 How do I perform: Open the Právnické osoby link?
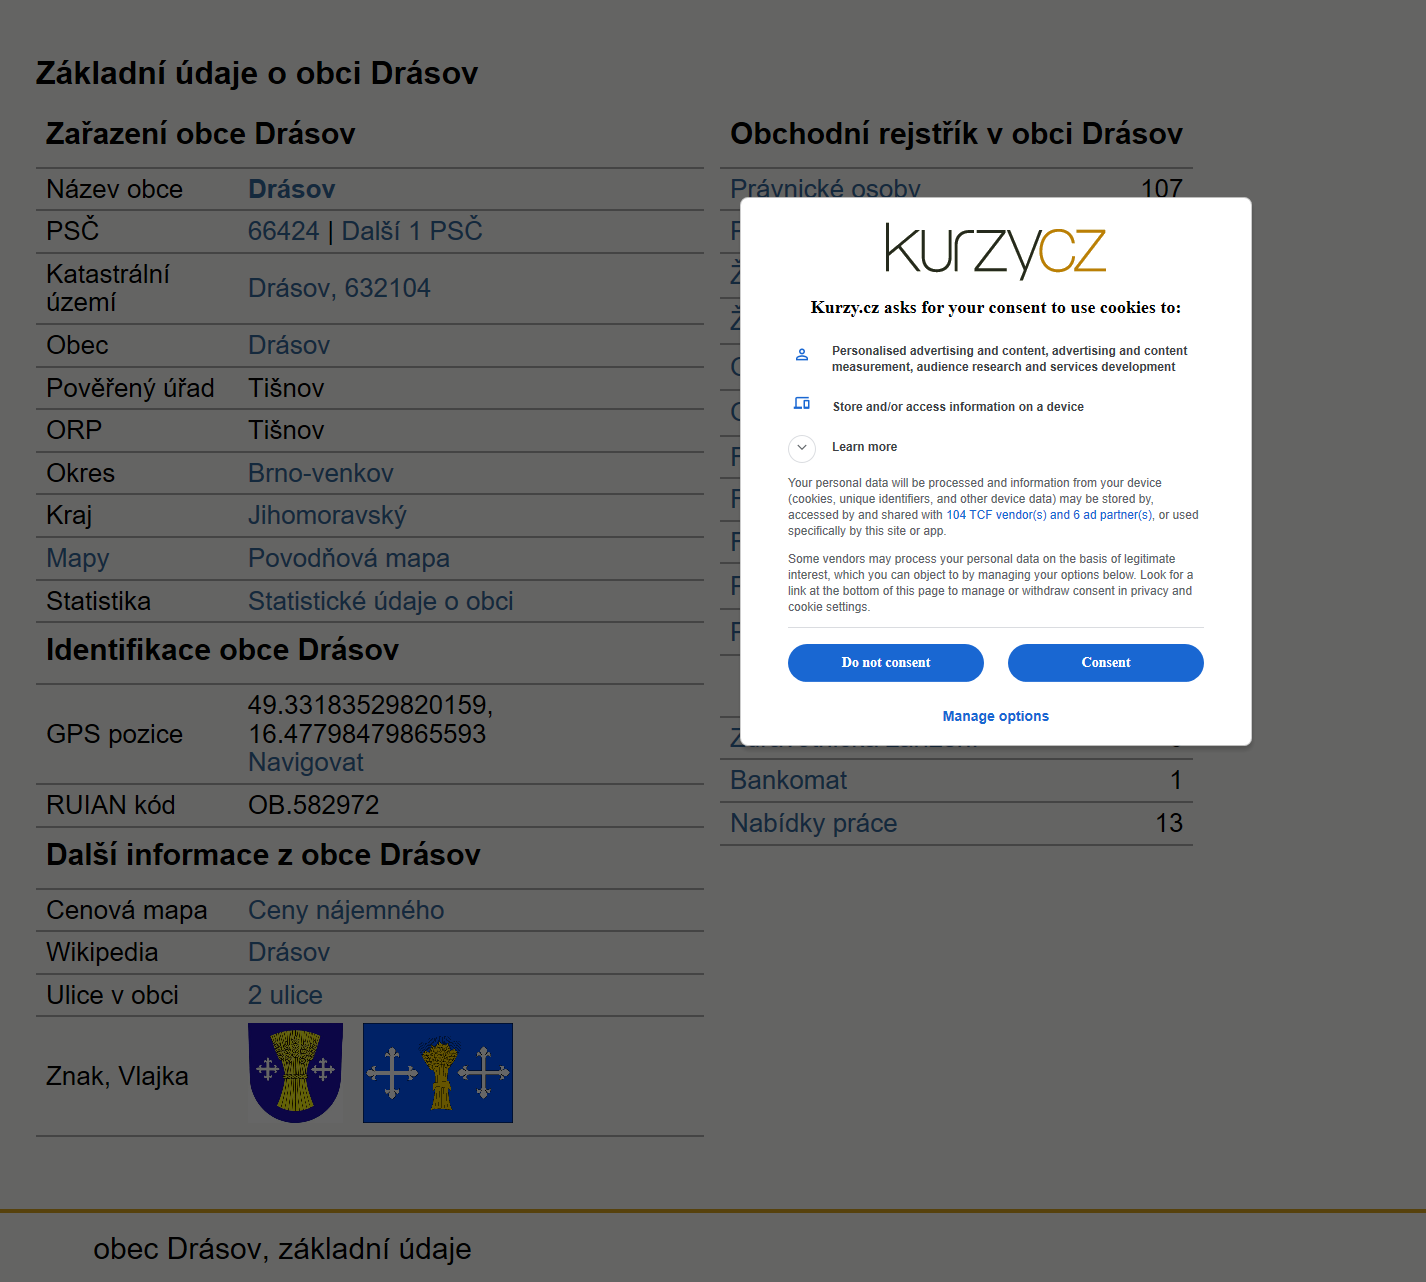tap(825, 188)
